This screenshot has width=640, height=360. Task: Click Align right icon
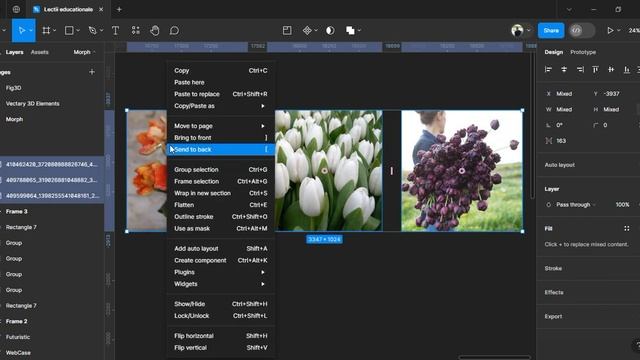point(580,70)
